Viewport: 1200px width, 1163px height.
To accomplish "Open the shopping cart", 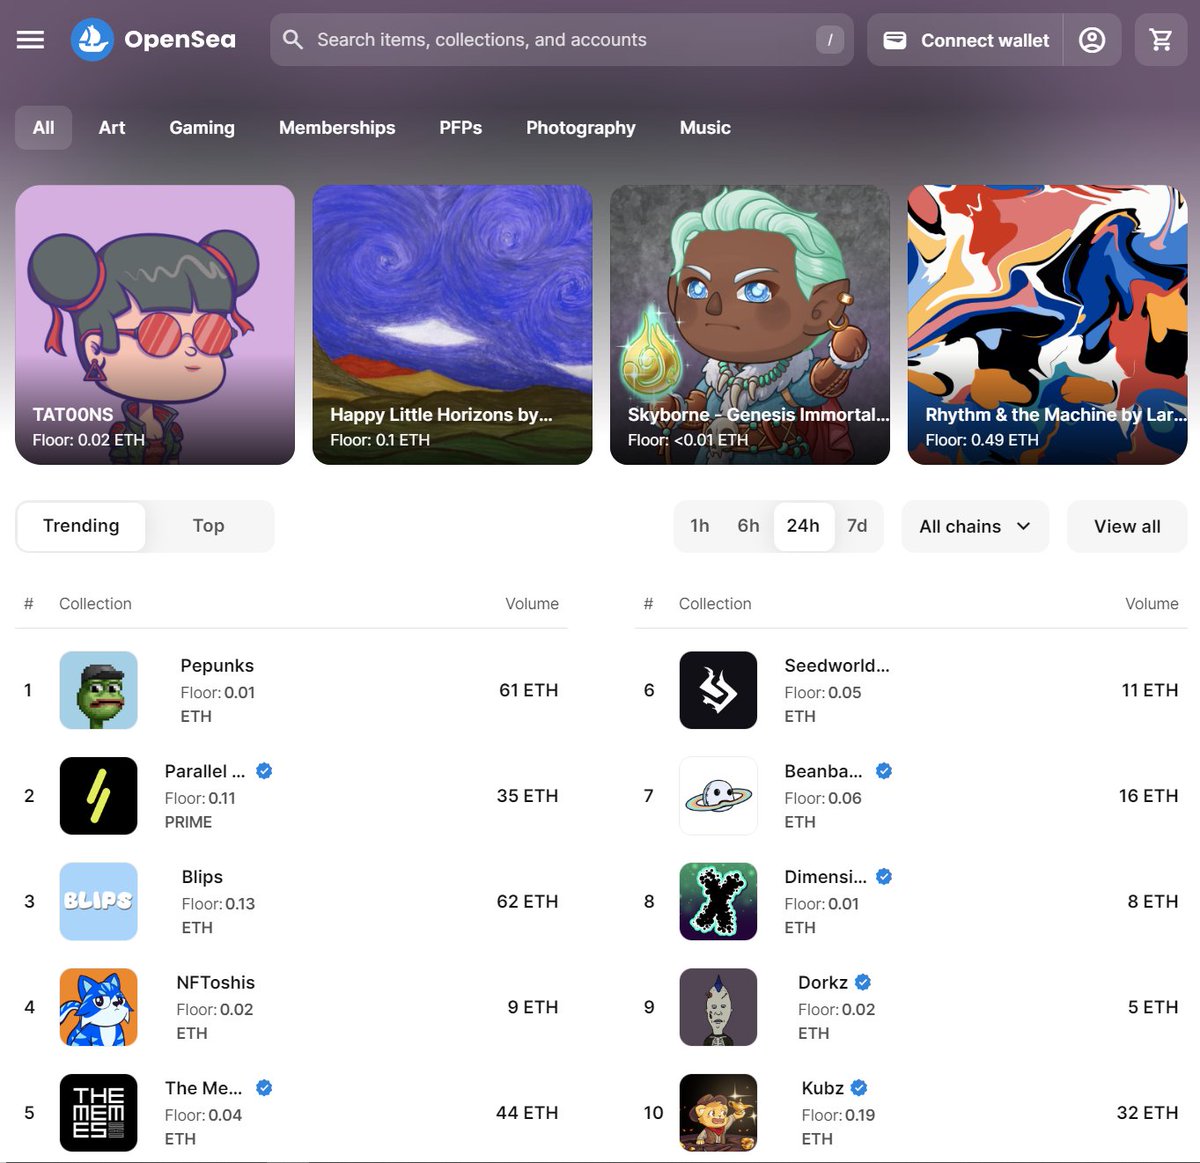I will pyautogui.click(x=1161, y=40).
